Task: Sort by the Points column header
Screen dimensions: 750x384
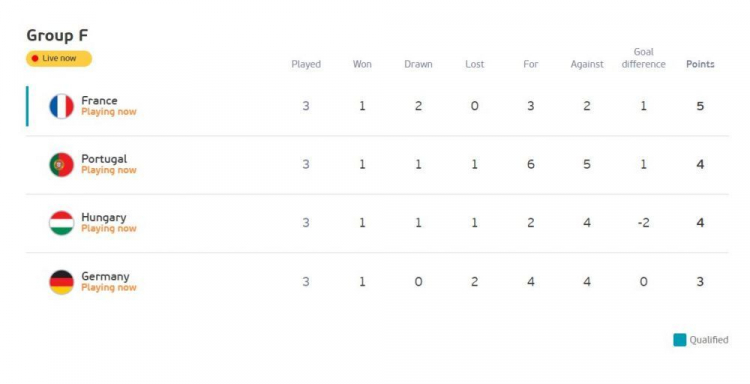Action: pyautogui.click(x=700, y=64)
